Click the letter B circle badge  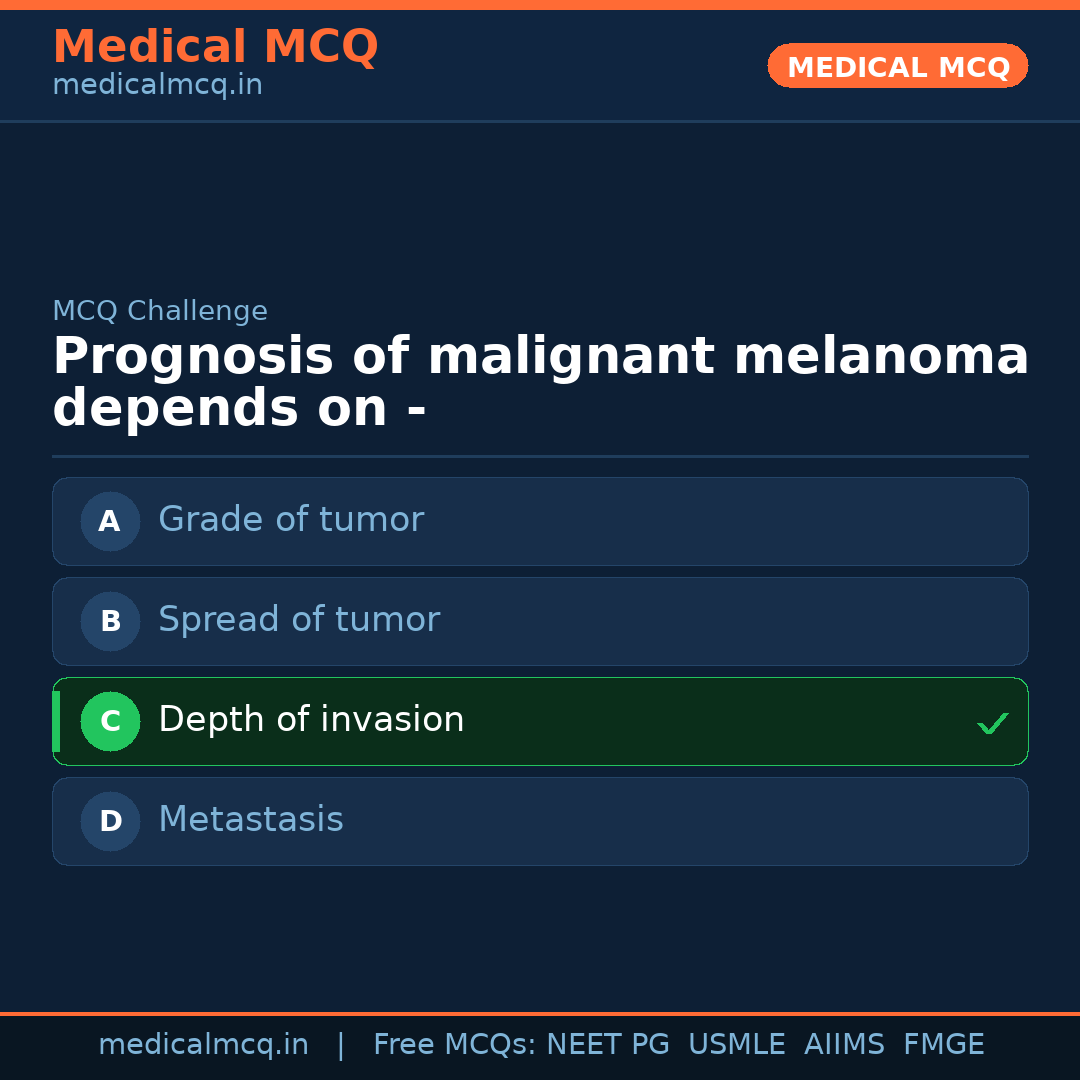[110, 621]
